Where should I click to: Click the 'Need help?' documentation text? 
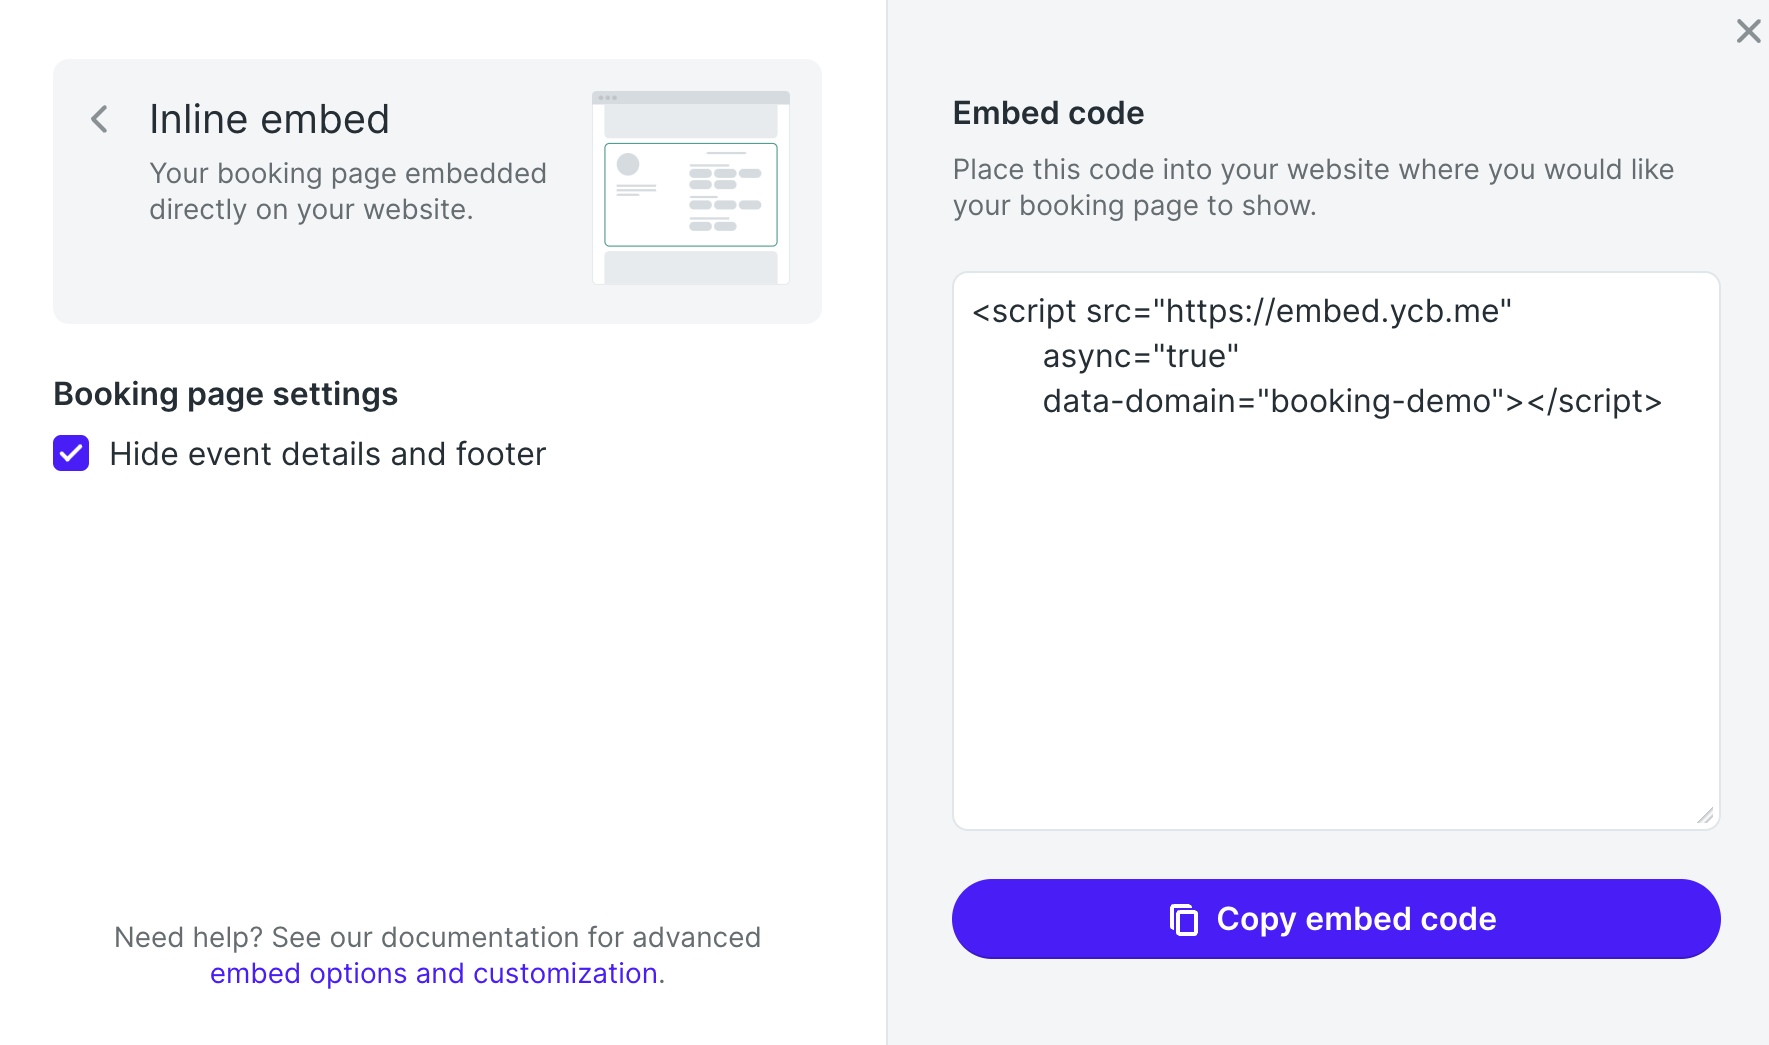437,937
